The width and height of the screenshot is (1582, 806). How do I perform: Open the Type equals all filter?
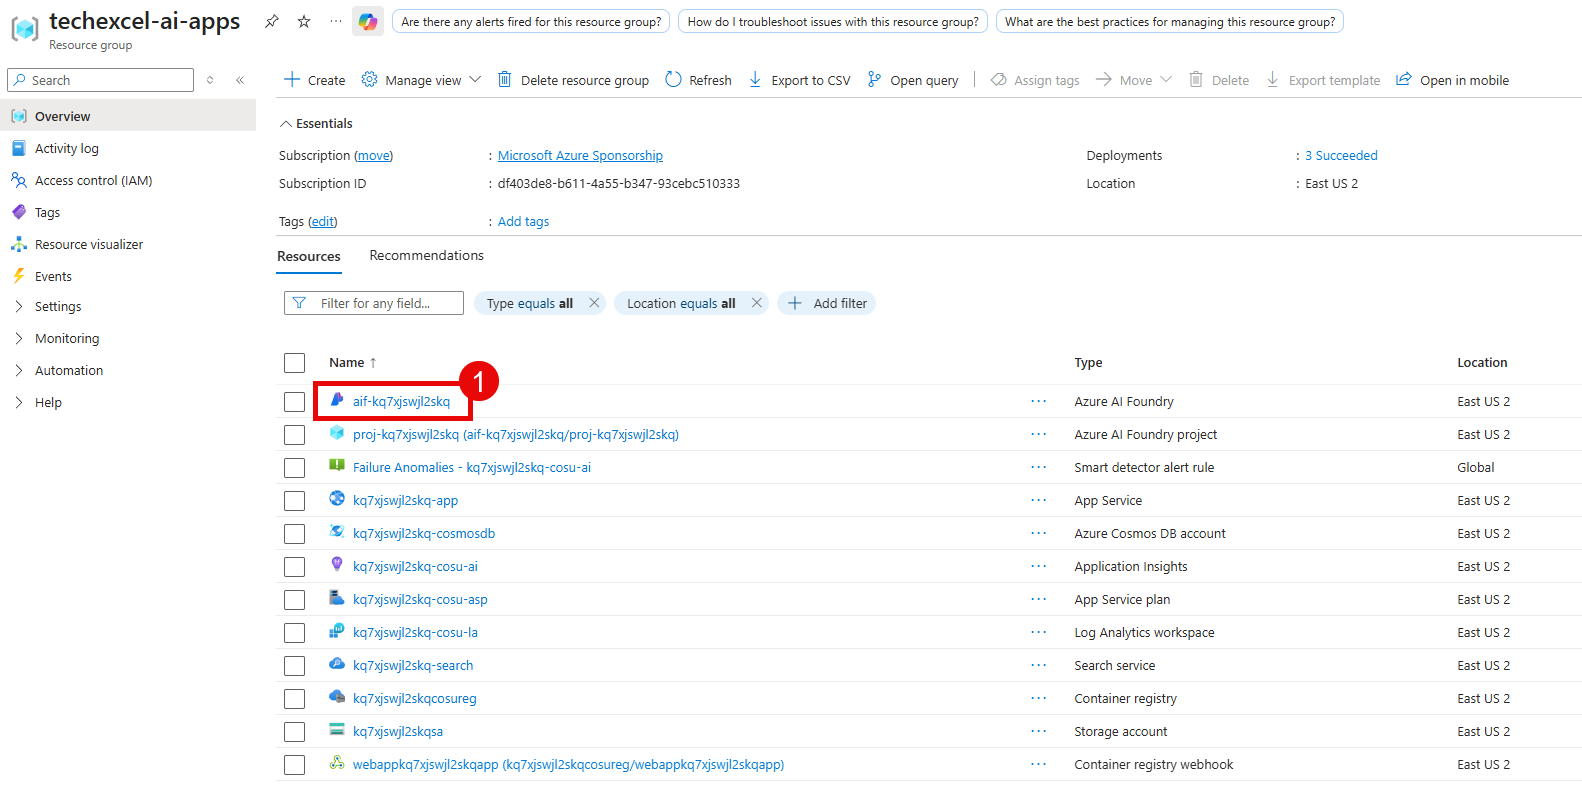pyautogui.click(x=530, y=303)
